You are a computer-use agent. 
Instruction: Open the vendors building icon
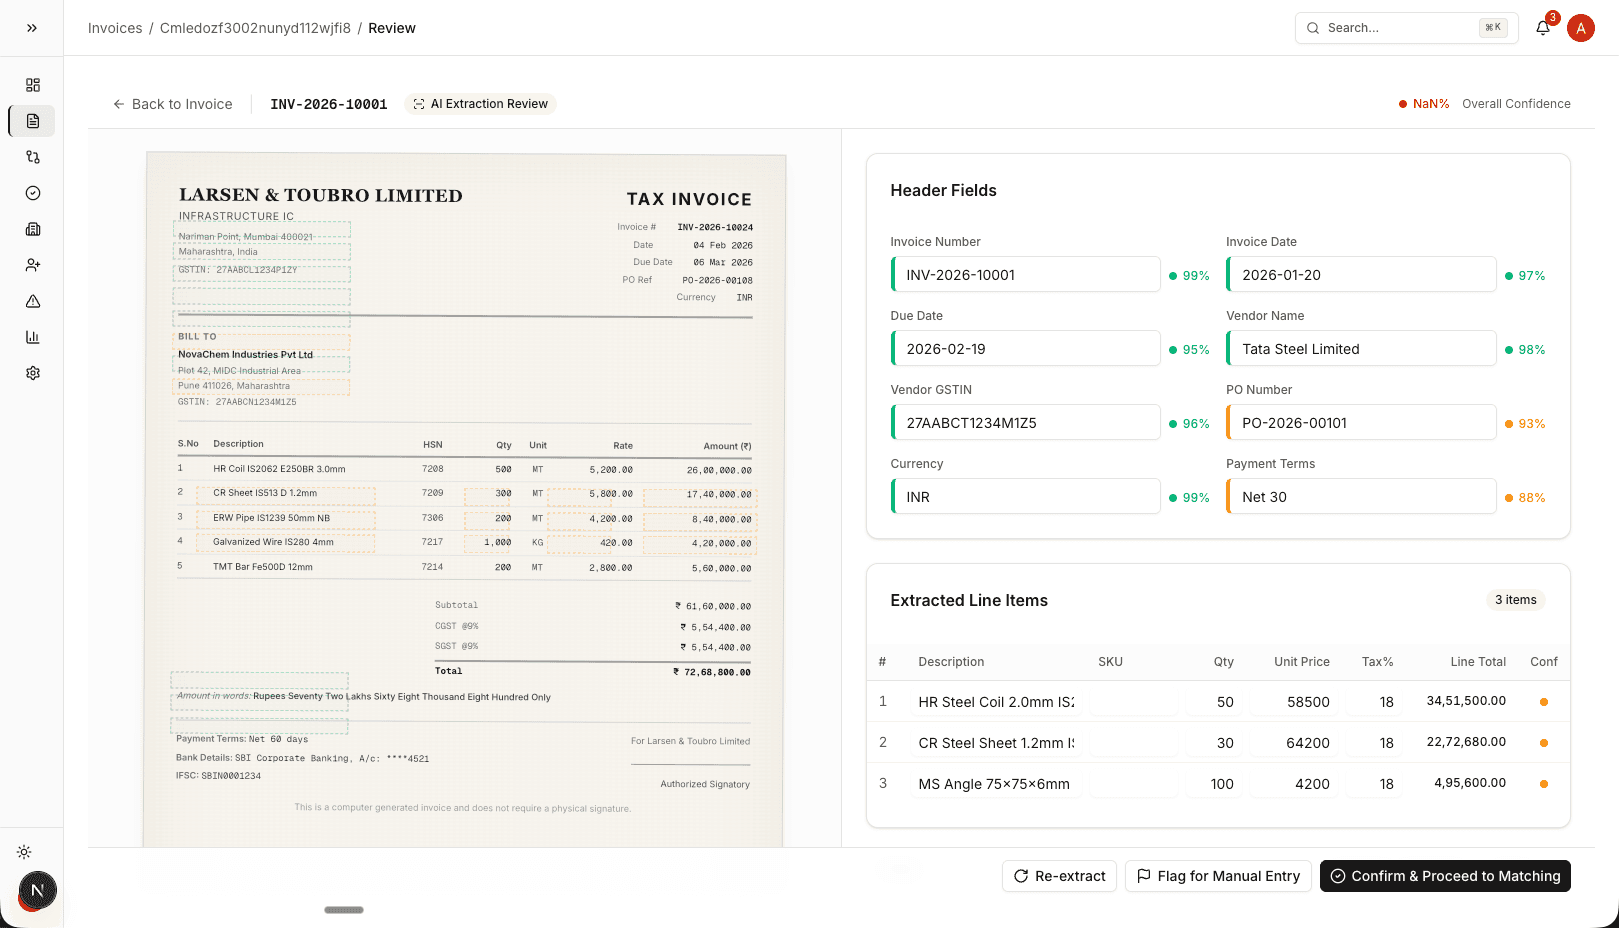(x=32, y=229)
